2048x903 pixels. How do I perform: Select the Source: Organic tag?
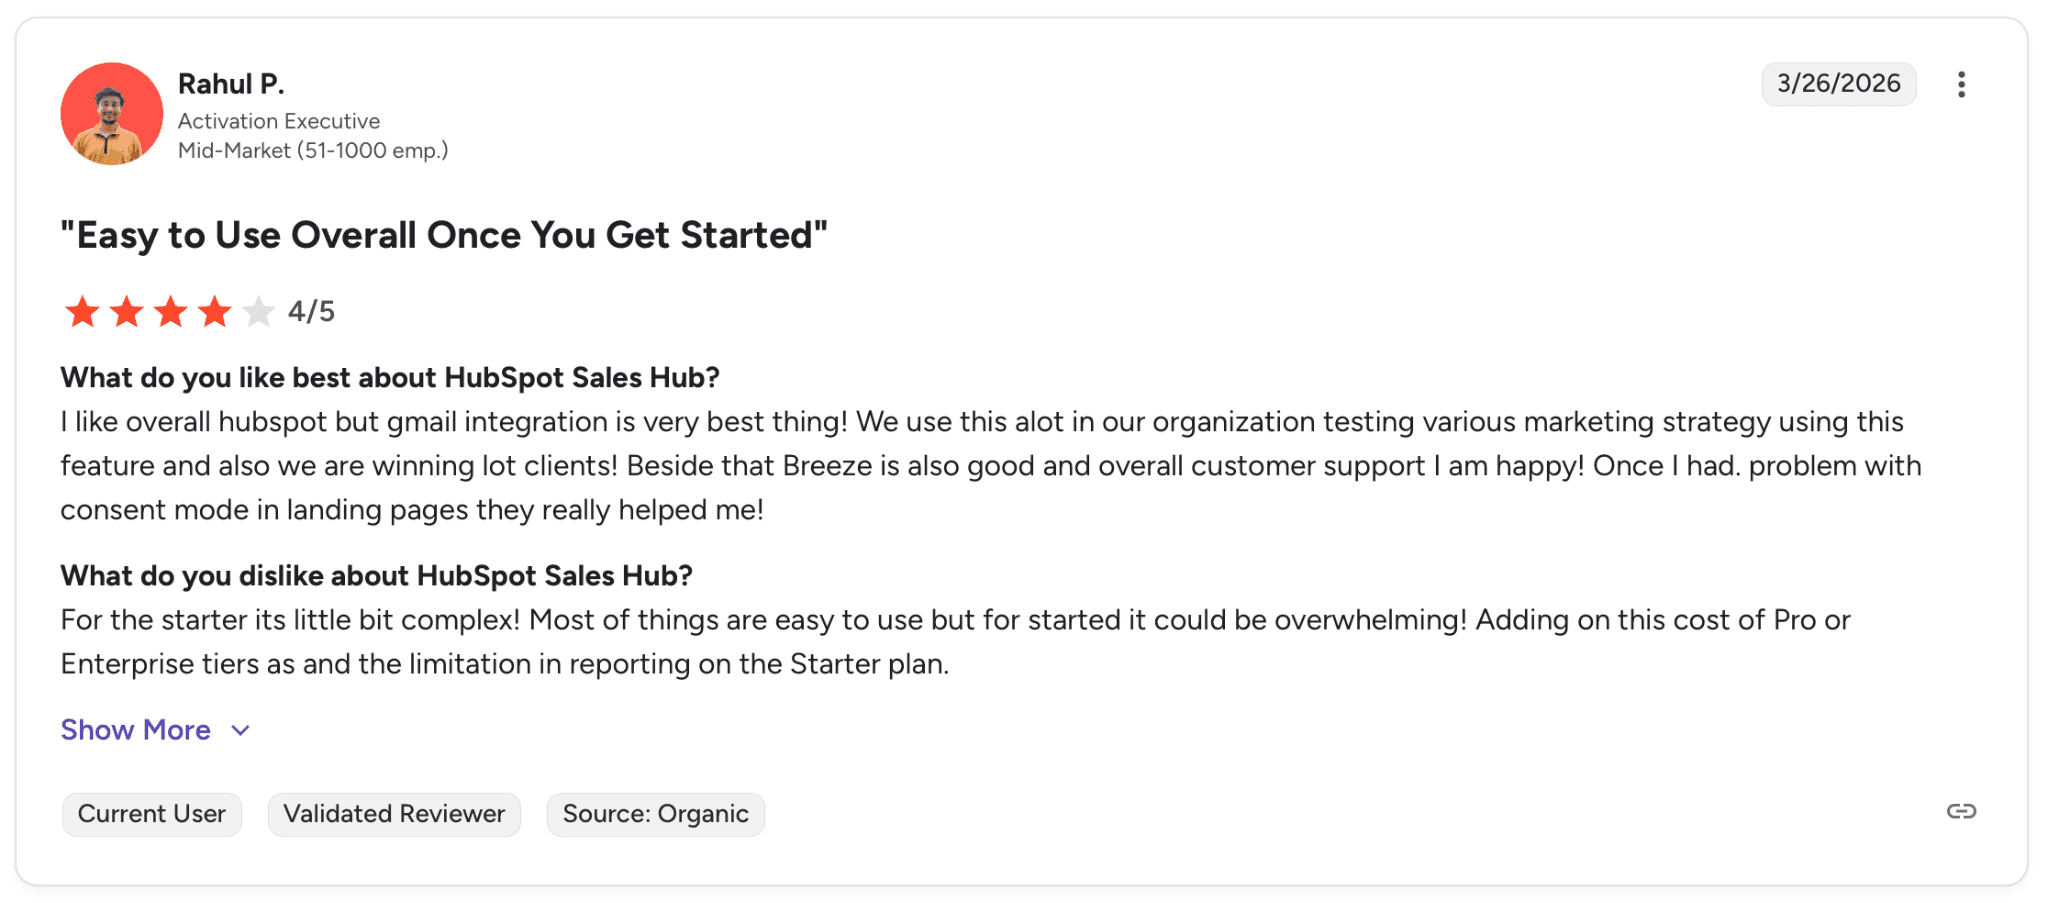coord(655,814)
